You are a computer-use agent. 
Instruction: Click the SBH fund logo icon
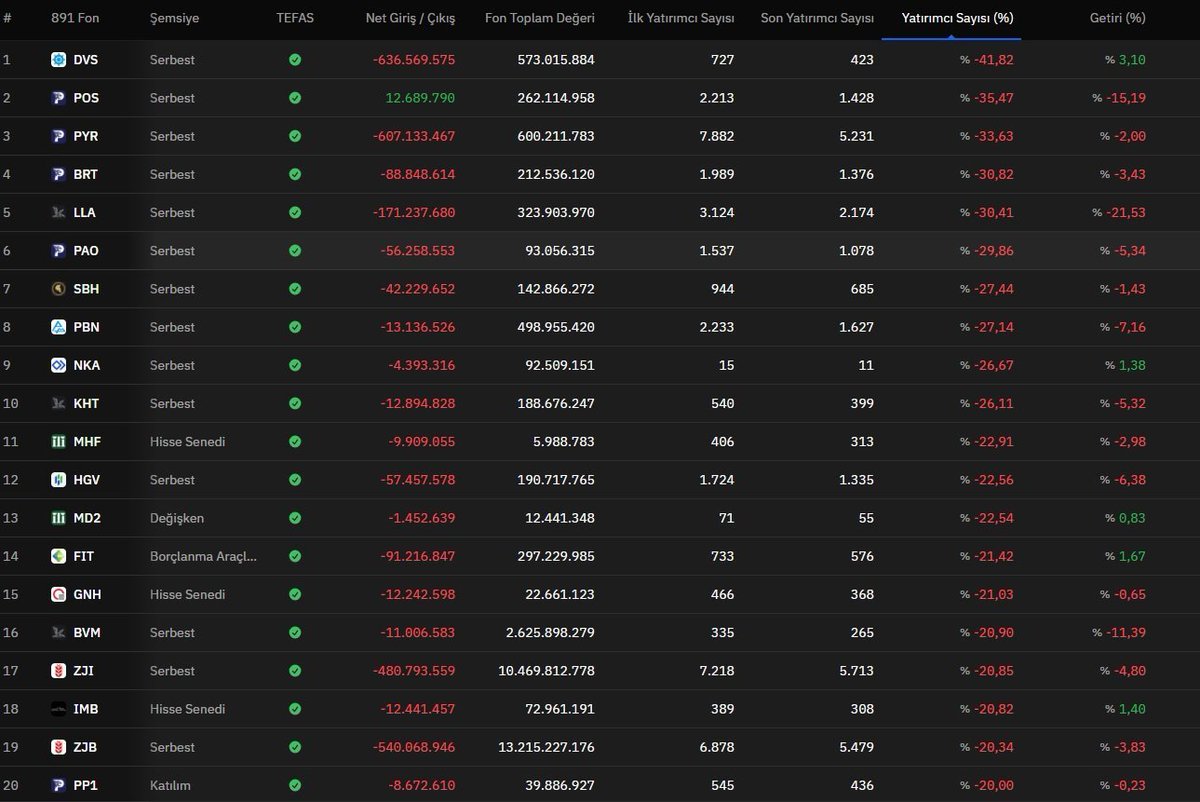[x=58, y=289]
